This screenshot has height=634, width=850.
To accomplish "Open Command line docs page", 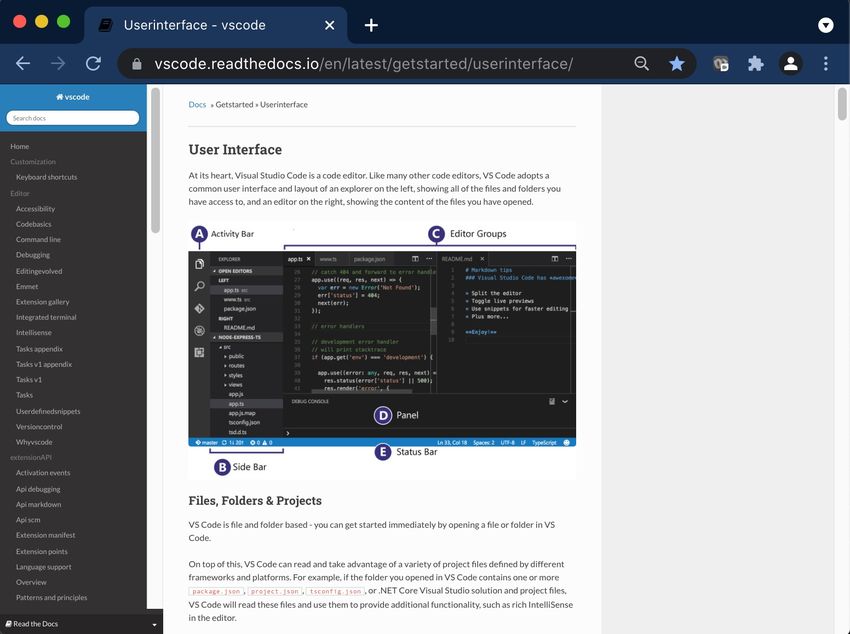I will [x=38, y=240].
